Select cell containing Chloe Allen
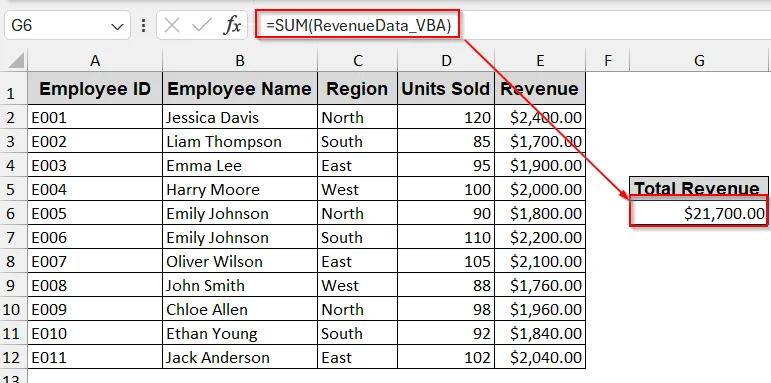The height and width of the screenshot is (383, 771). click(240, 309)
